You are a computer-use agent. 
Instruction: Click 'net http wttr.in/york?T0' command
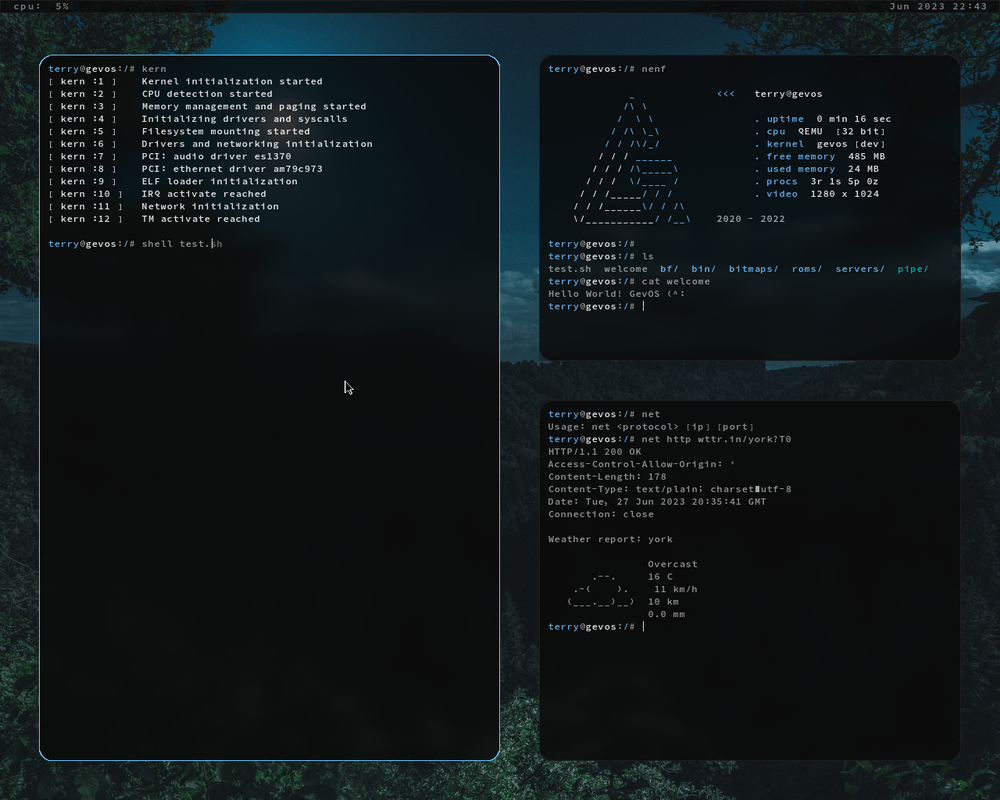[x=716, y=440]
